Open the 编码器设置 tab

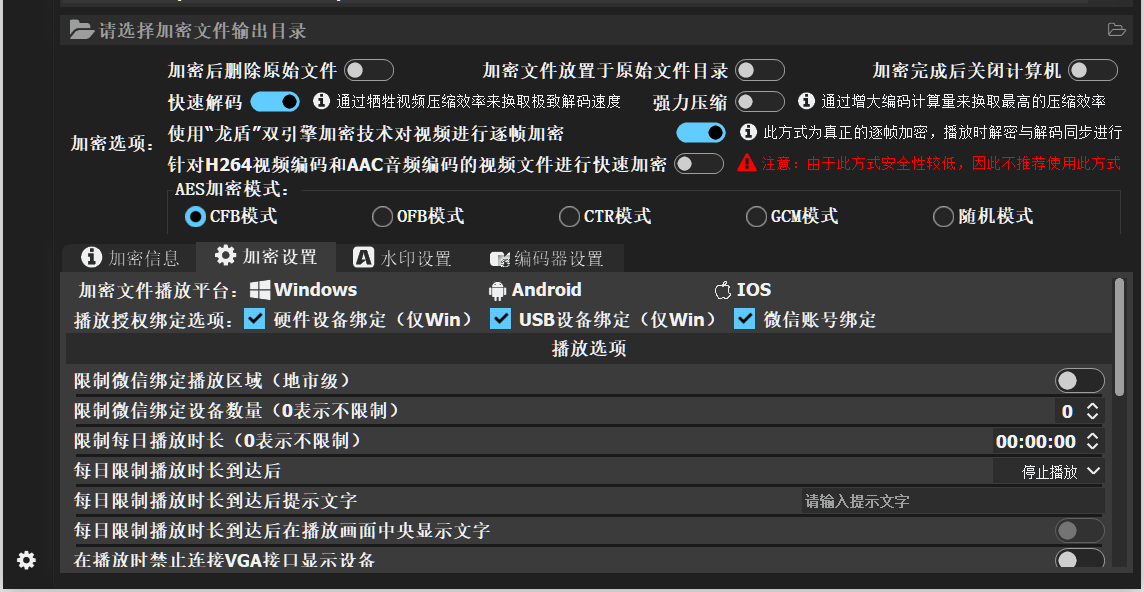click(546, 257)
